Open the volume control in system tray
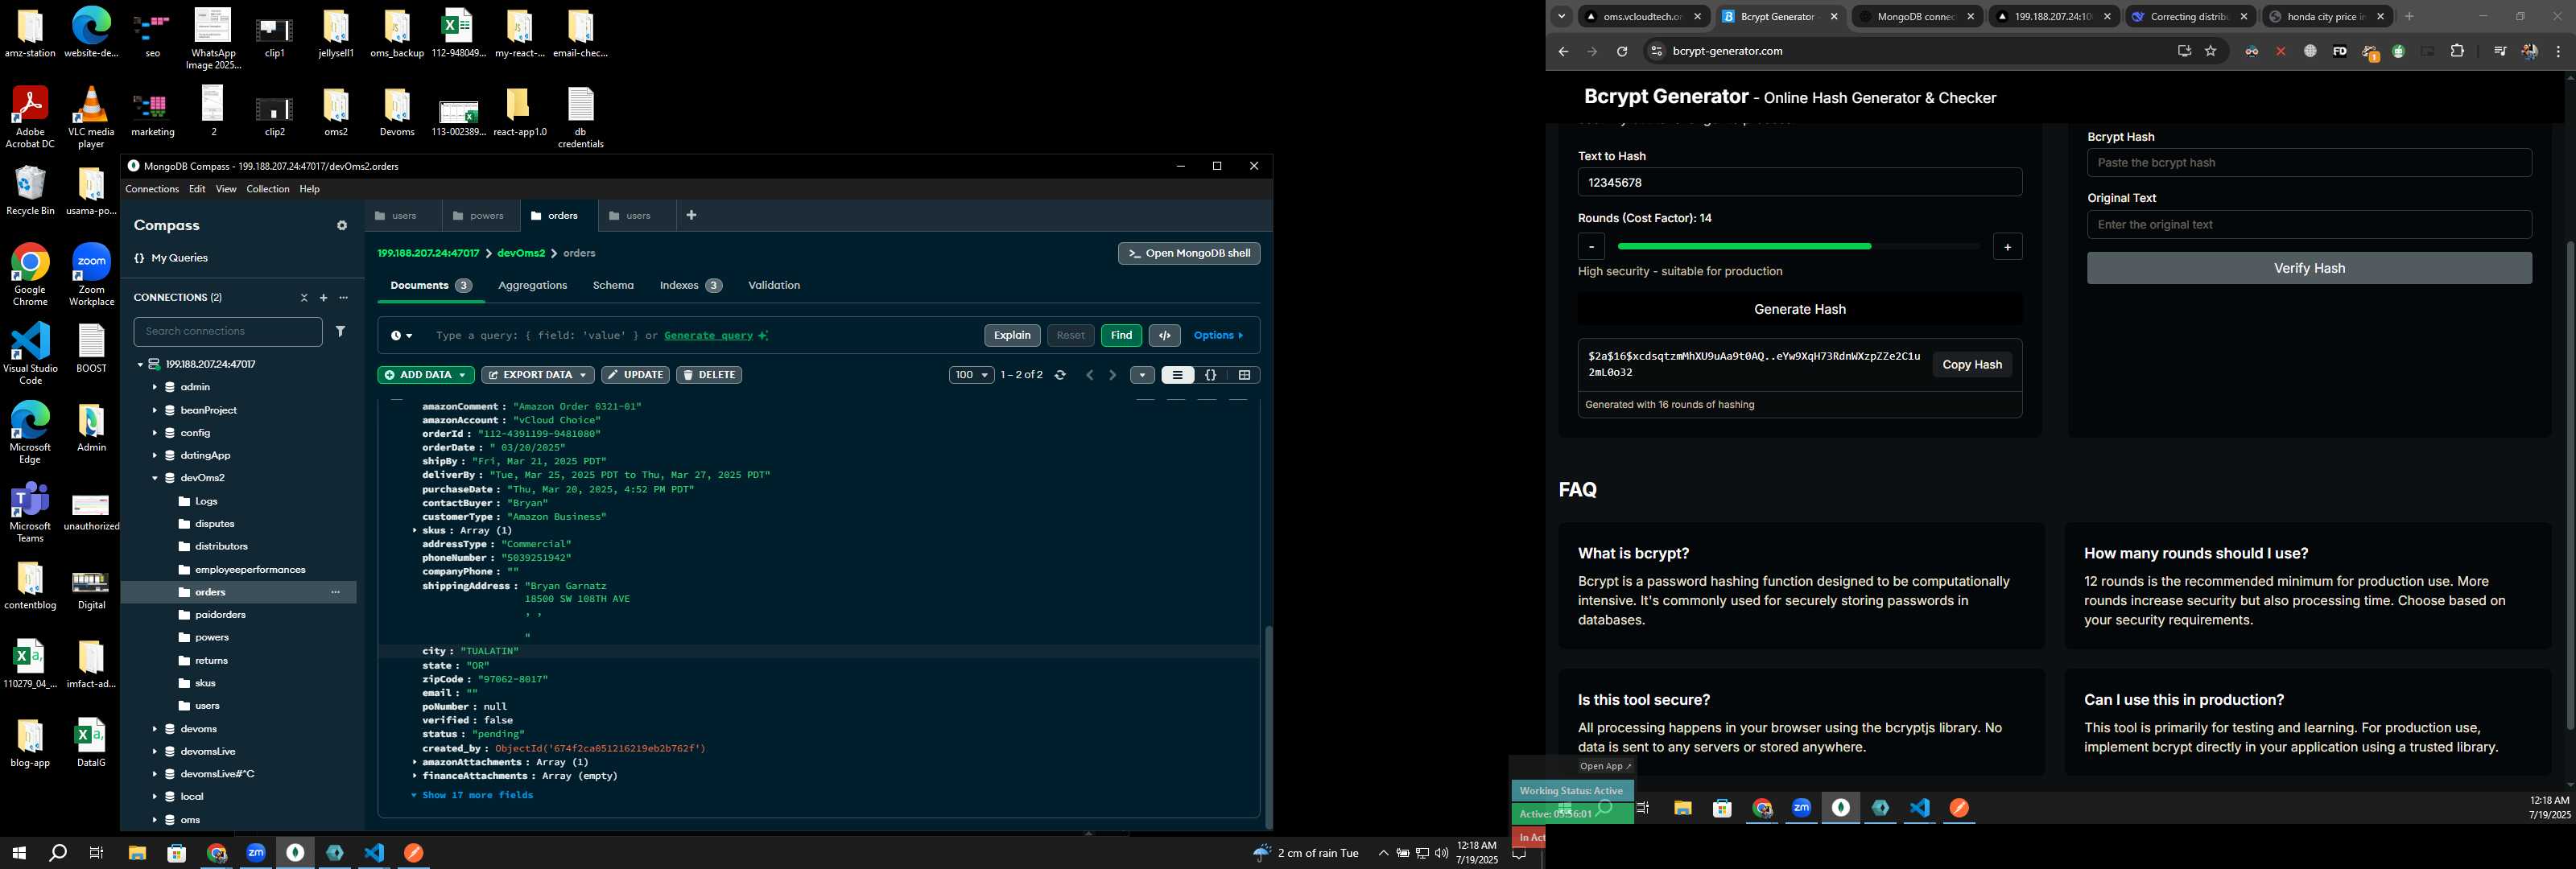The image size is (2576, 869). pos(1441,853)
